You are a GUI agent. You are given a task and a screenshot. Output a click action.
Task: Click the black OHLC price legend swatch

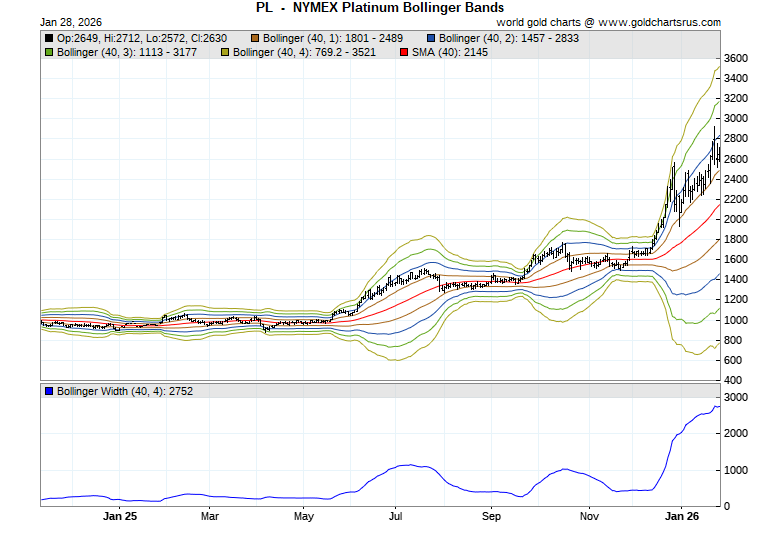49,39
